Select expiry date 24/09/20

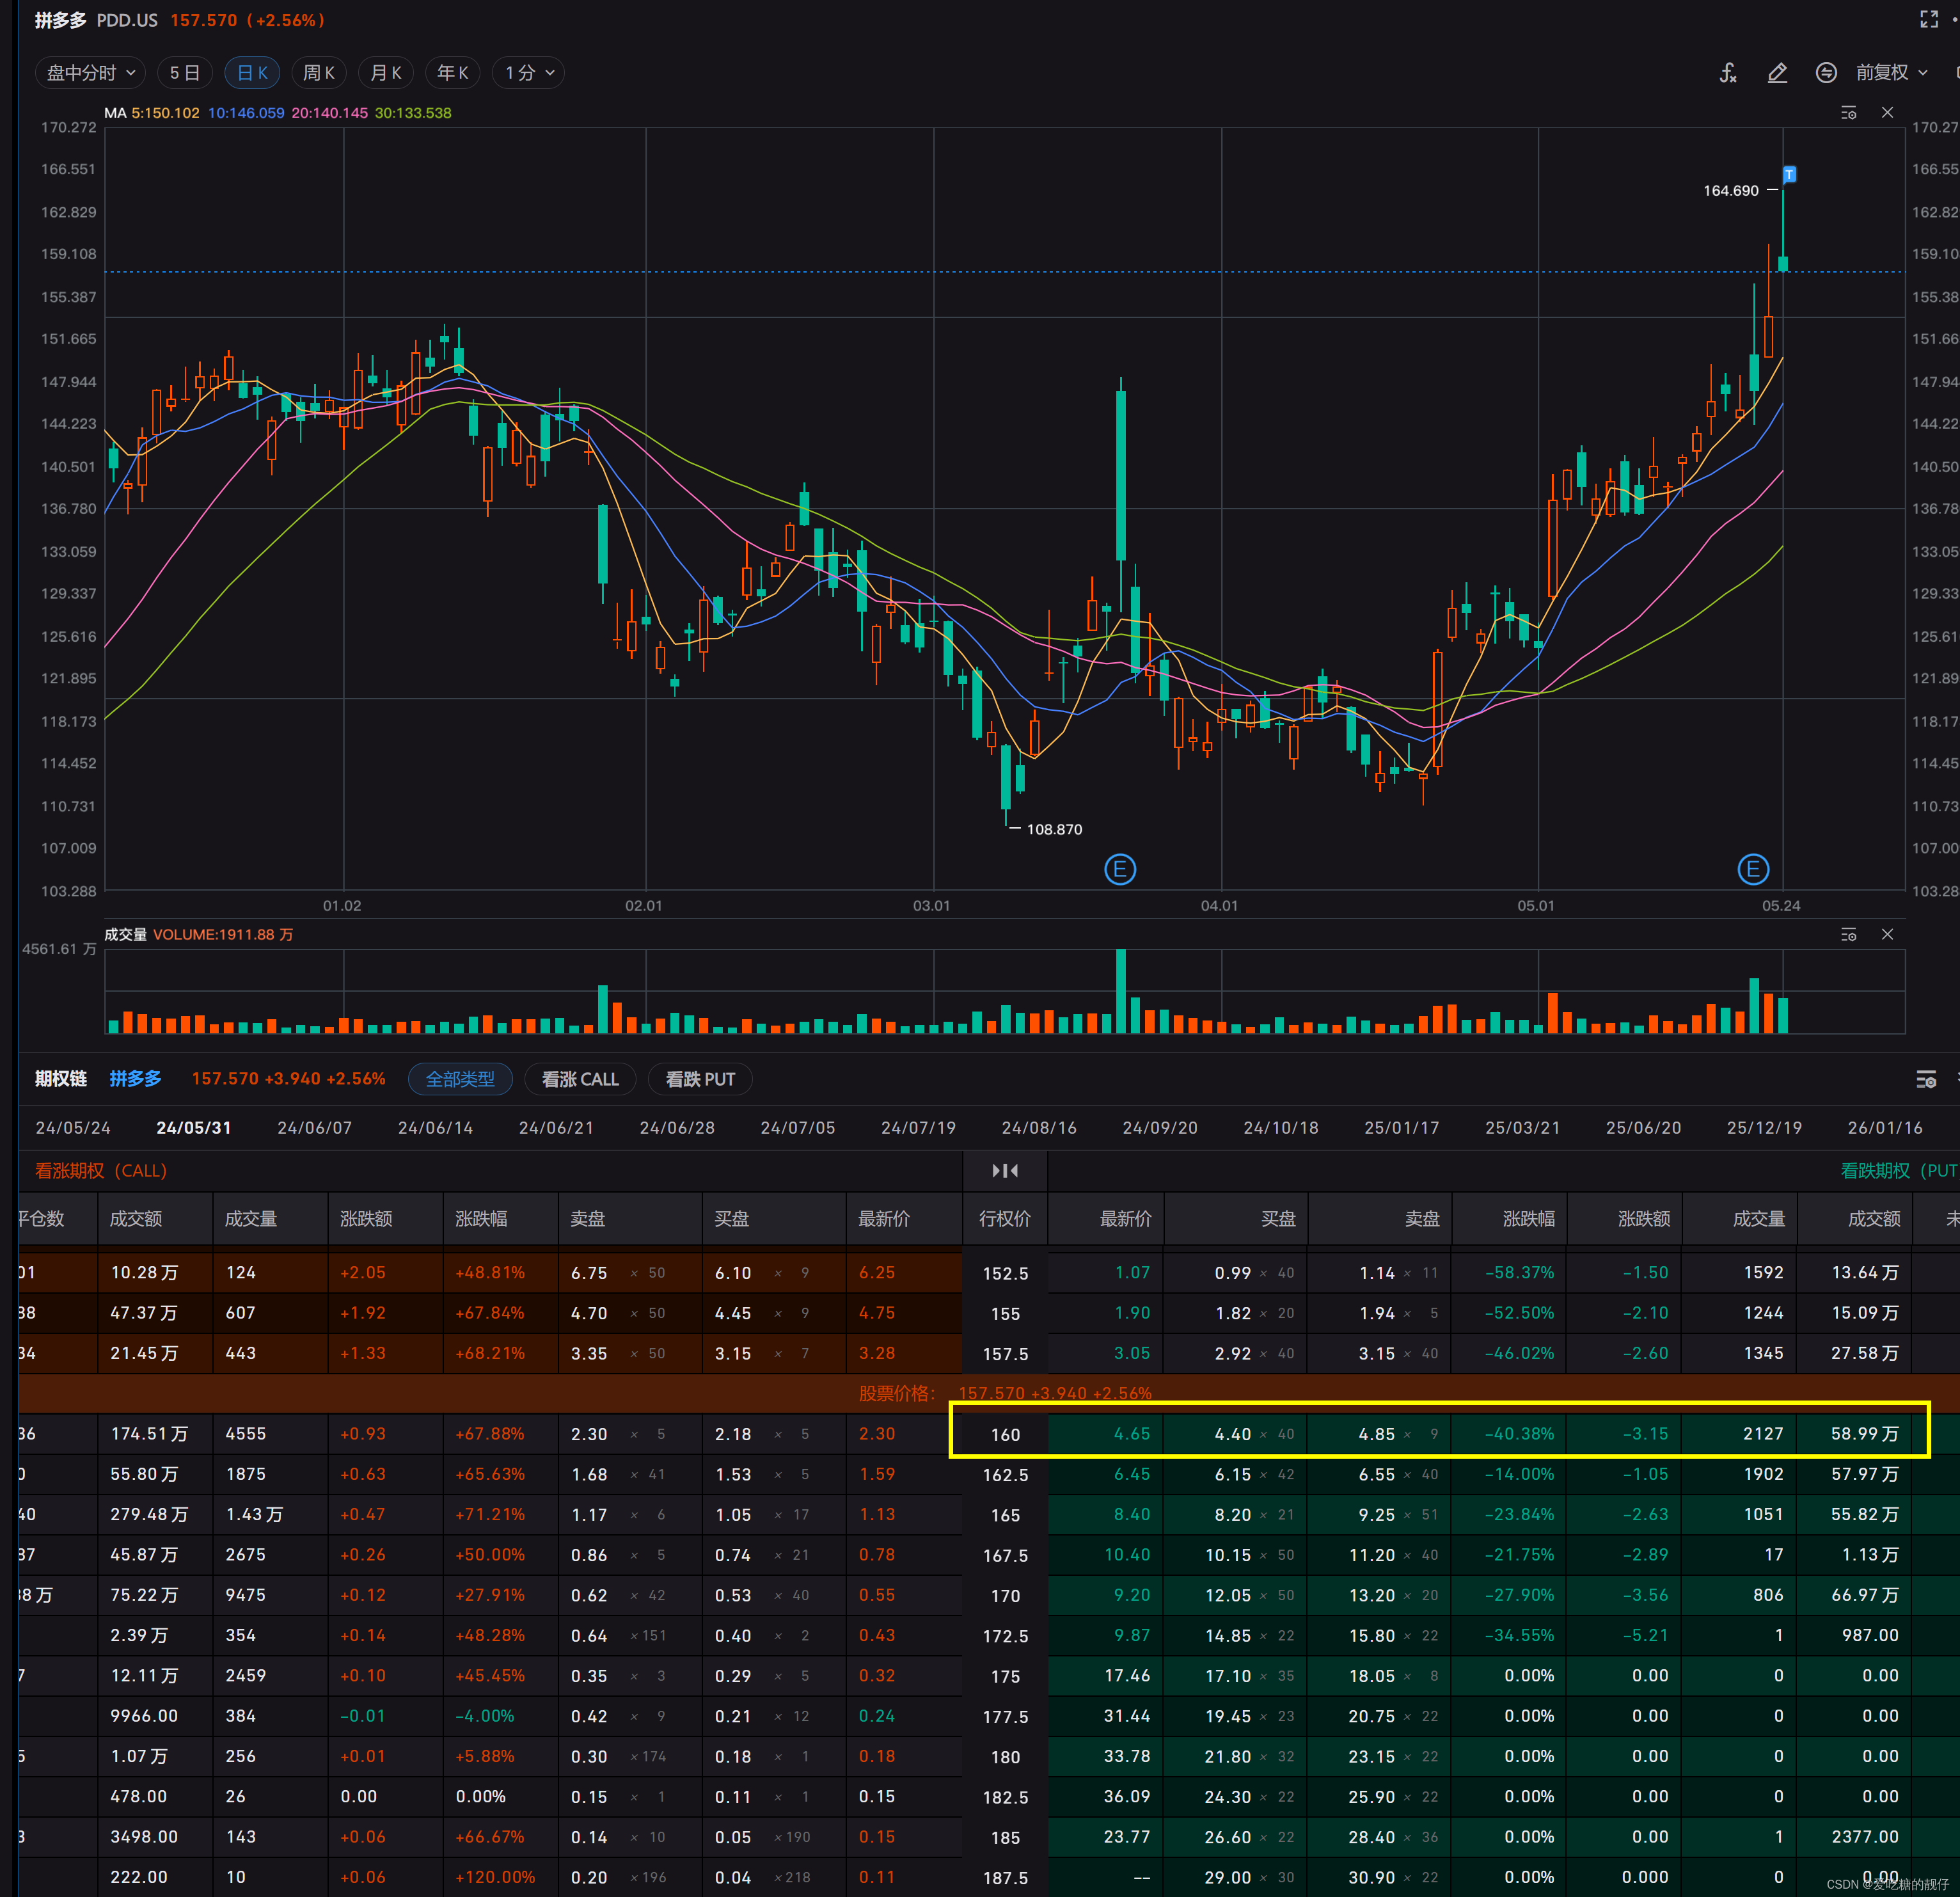[x=1160, y=1128]
